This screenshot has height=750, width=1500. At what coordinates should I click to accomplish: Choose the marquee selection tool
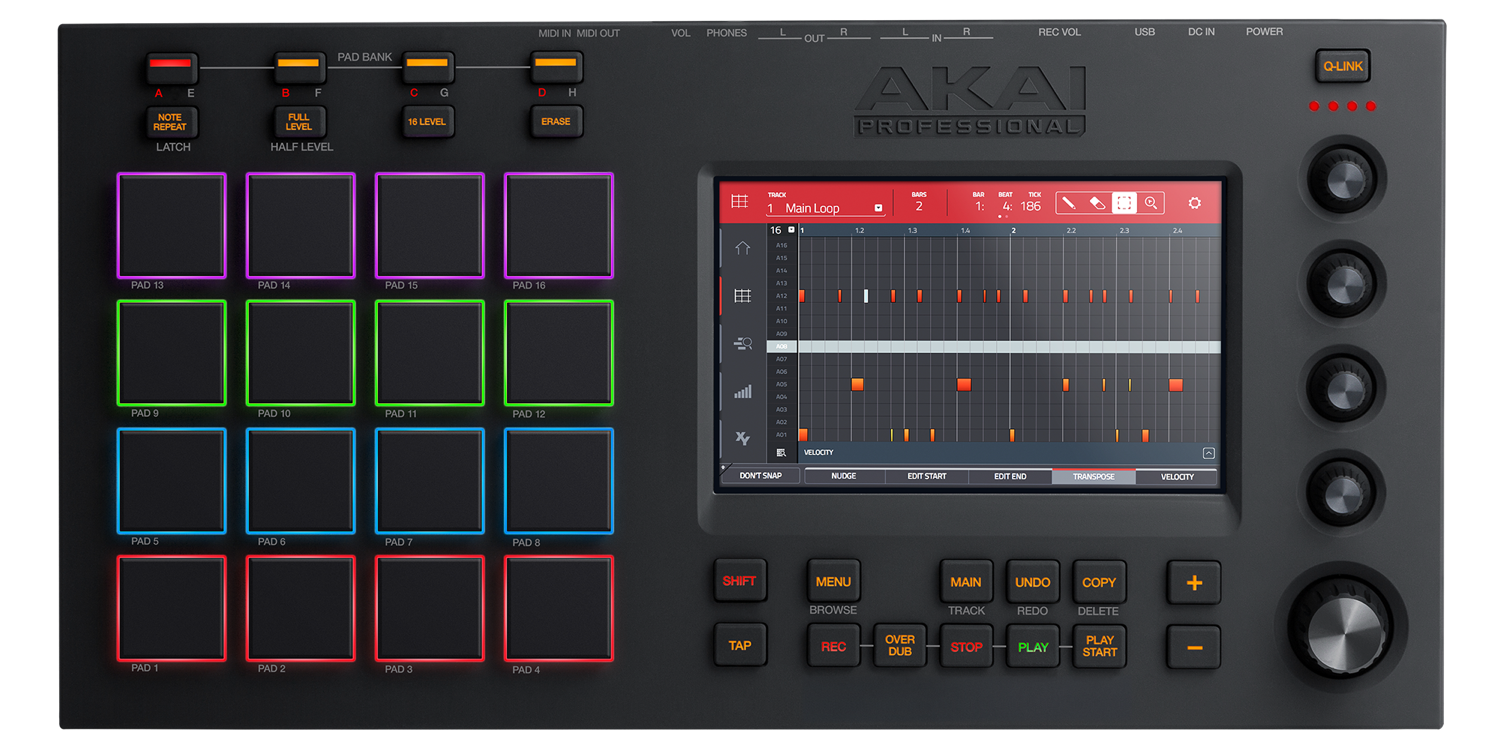[x=1124, y=203]
